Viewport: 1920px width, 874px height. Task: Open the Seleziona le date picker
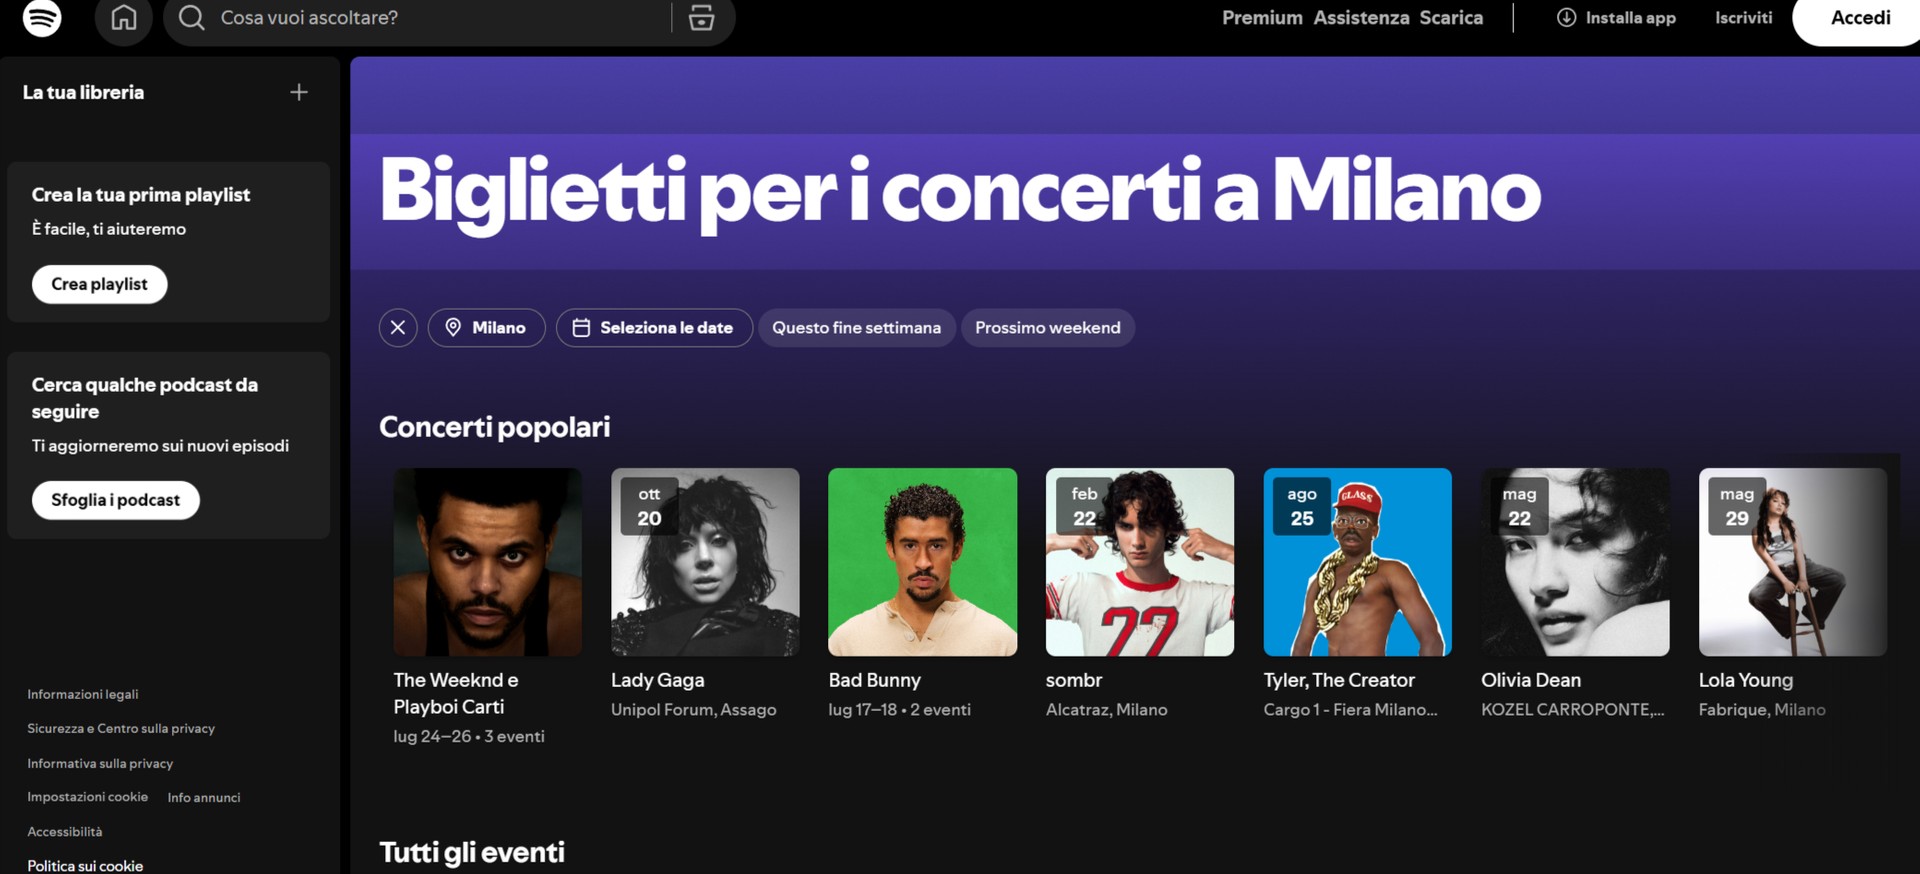[x=654, y=328]
